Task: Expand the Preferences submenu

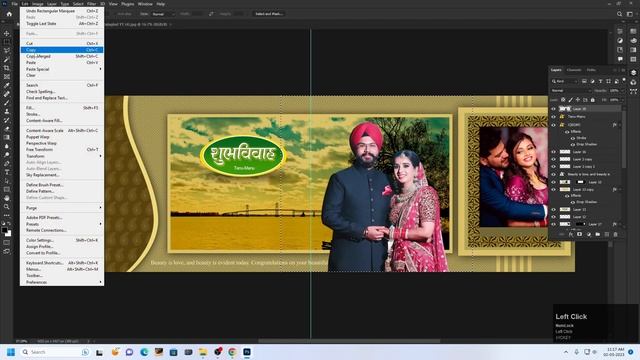Action: coord(62,282)
